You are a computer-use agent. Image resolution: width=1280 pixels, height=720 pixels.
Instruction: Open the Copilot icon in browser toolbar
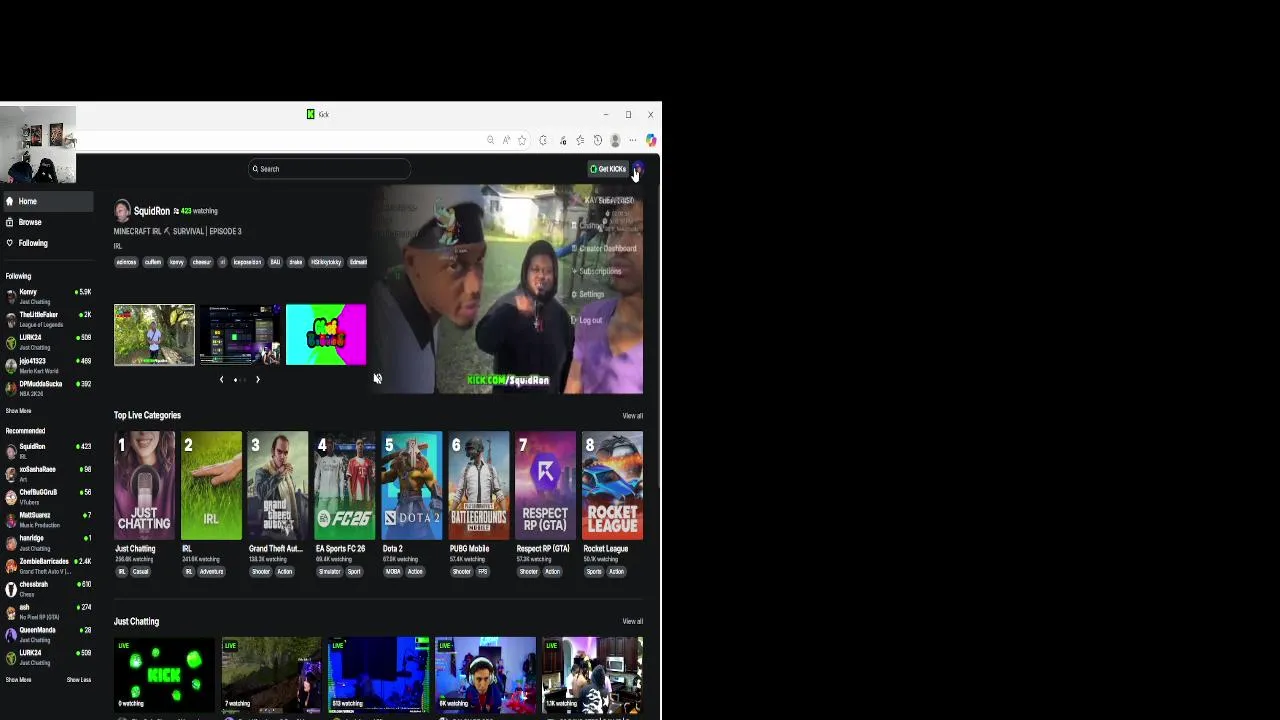[x=651, y=141]
